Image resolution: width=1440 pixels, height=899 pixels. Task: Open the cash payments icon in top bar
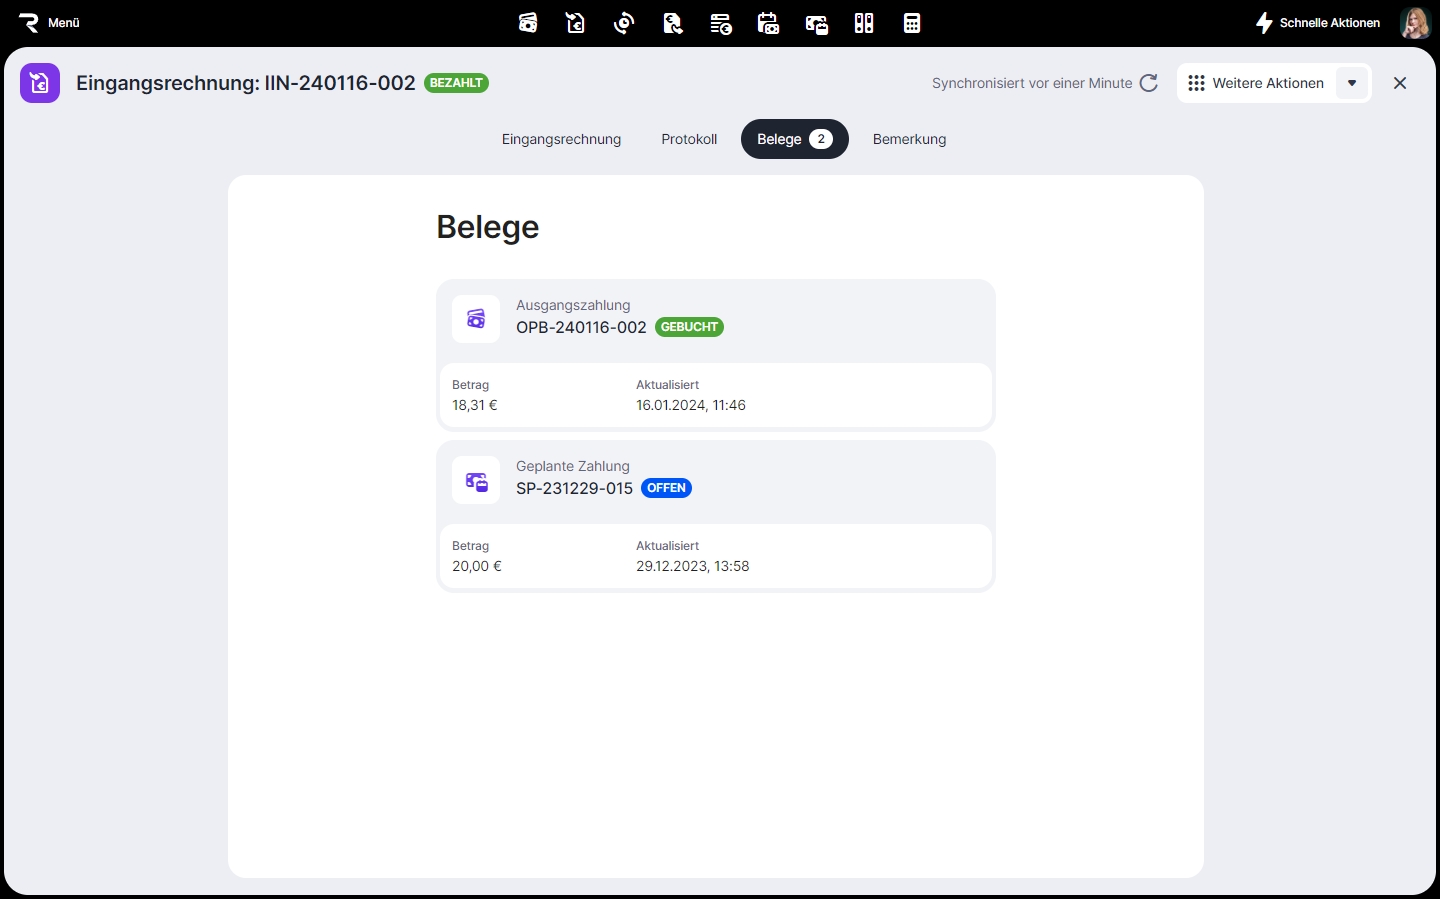(x=528, y=23)
